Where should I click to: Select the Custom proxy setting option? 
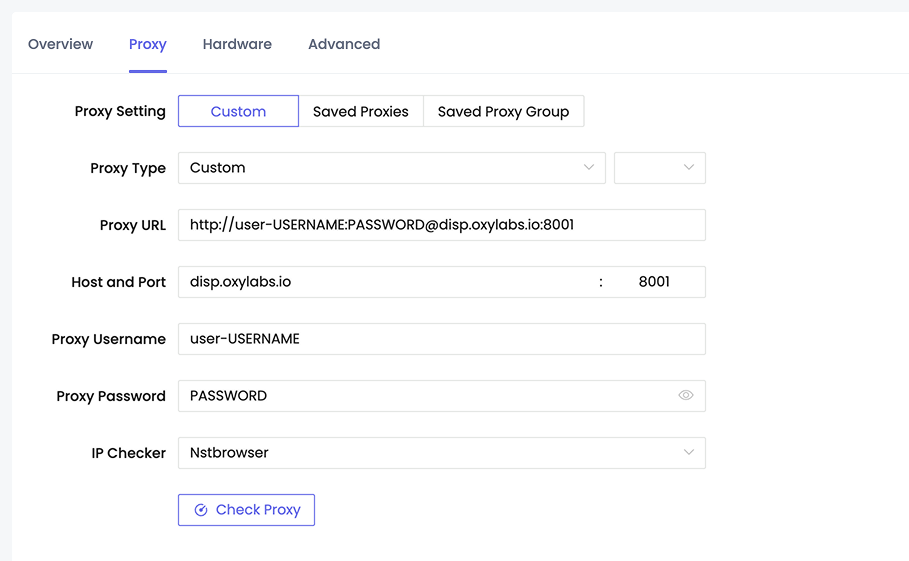point(238,112)
